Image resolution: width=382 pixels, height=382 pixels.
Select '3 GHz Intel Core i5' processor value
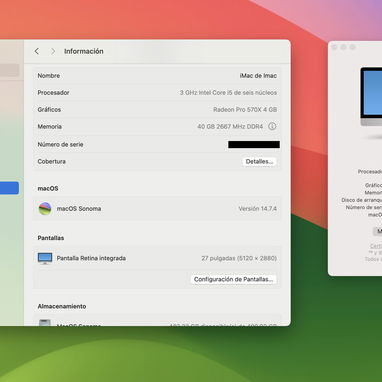228,93
